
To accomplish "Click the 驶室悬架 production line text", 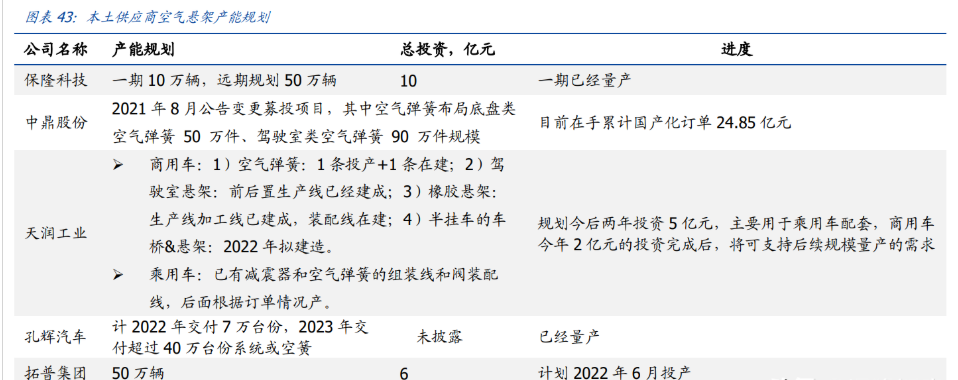I will click(x=324, y=192).
